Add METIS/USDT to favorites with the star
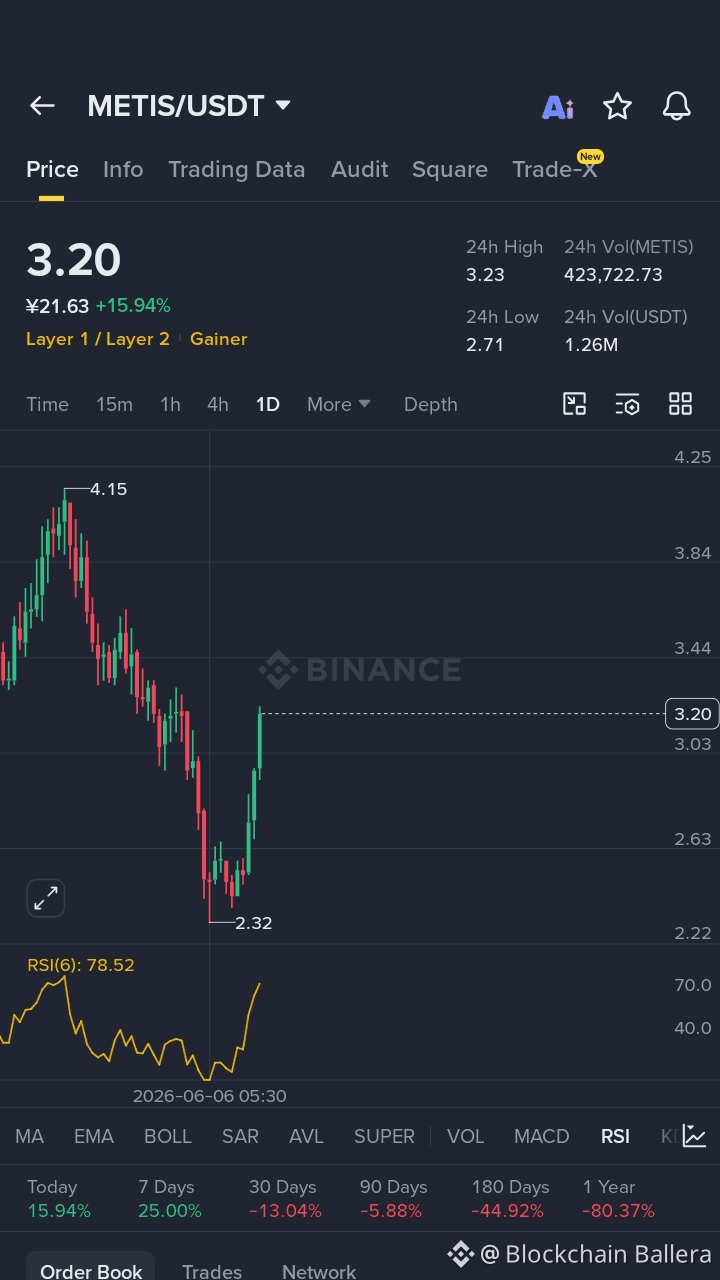The image size is (720, 1280). point(617,106)
